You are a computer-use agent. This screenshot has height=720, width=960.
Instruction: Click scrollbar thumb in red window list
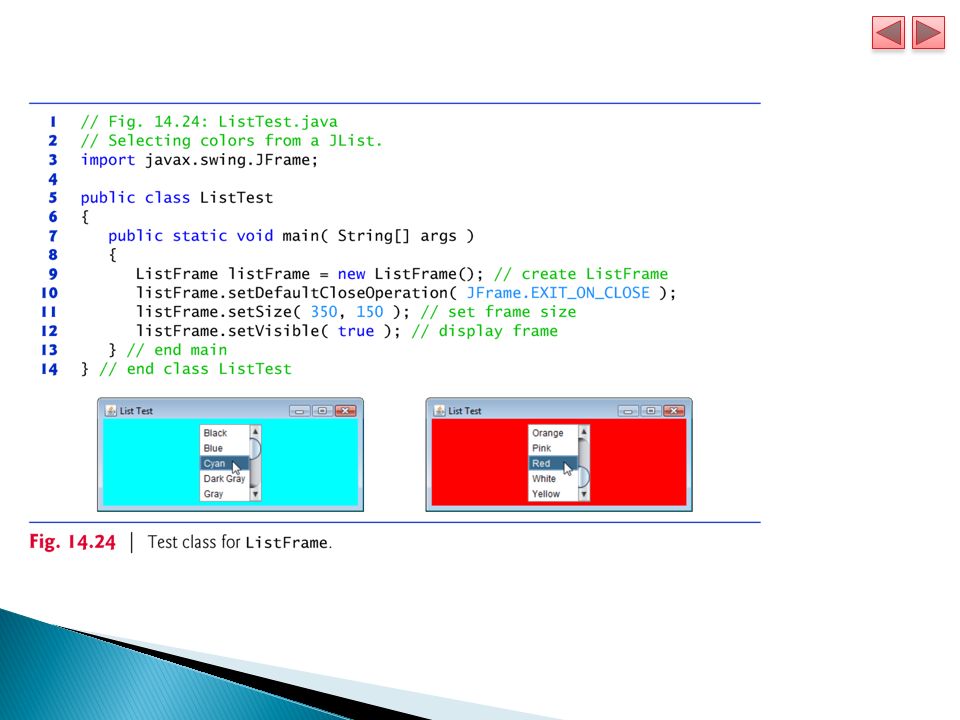583,476
